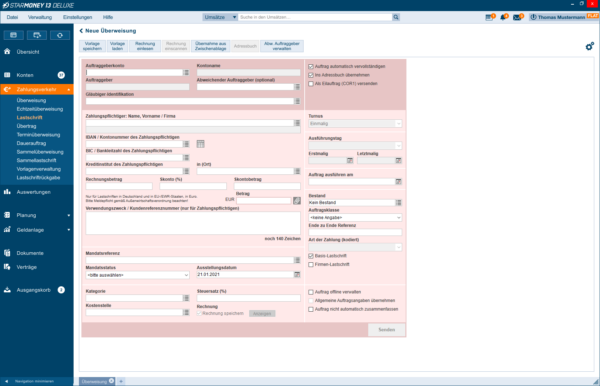The width and height of the screenshot is (600, 386).
Task: Open the settings gears icon
Action: pos(589,46)
